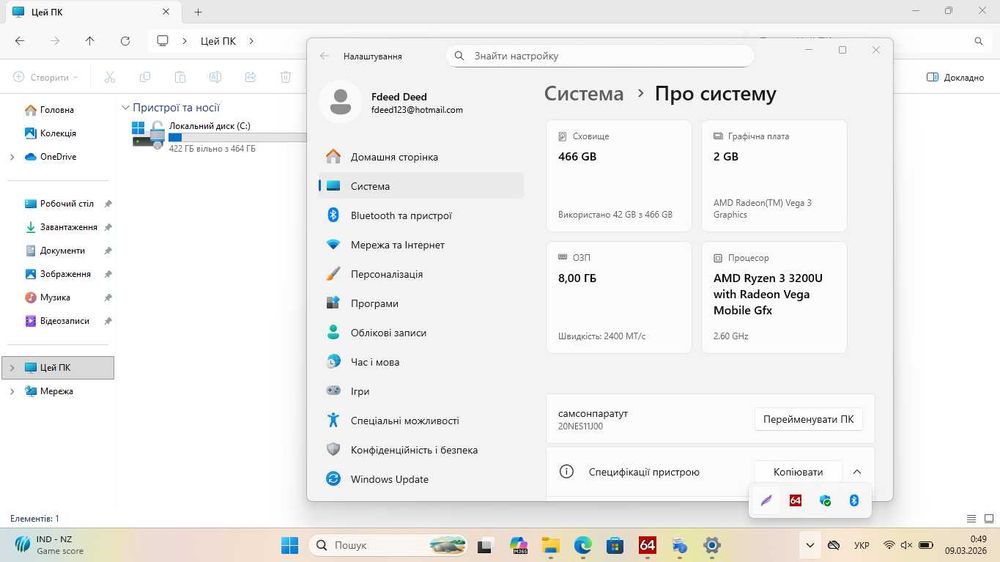Select Система in Settings sidebar
Image resolution: width=1000 pixels, height=562 pixels.
click(x=421, y=186)
